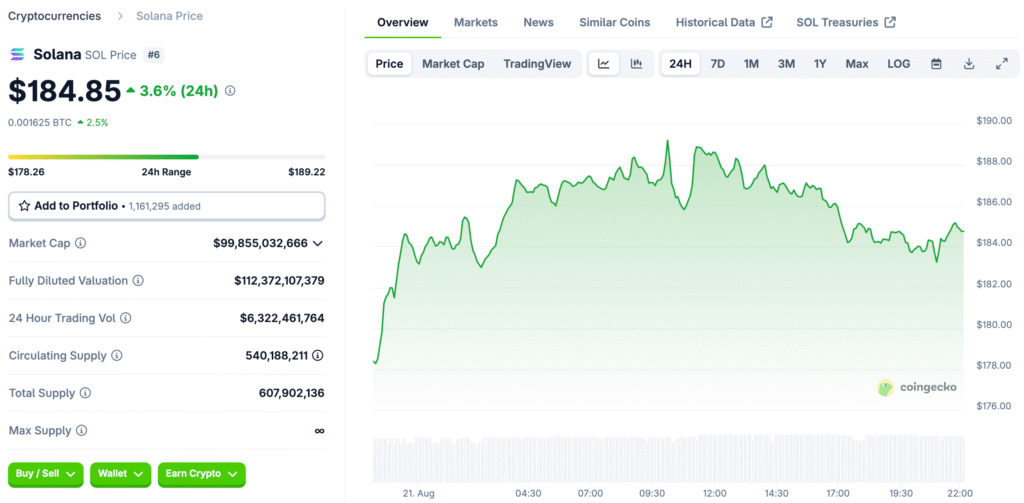This screenshot has width=1024, height=503.
Task: Open the Earn Crypto dropdown
Action: [x=202, y=474]
